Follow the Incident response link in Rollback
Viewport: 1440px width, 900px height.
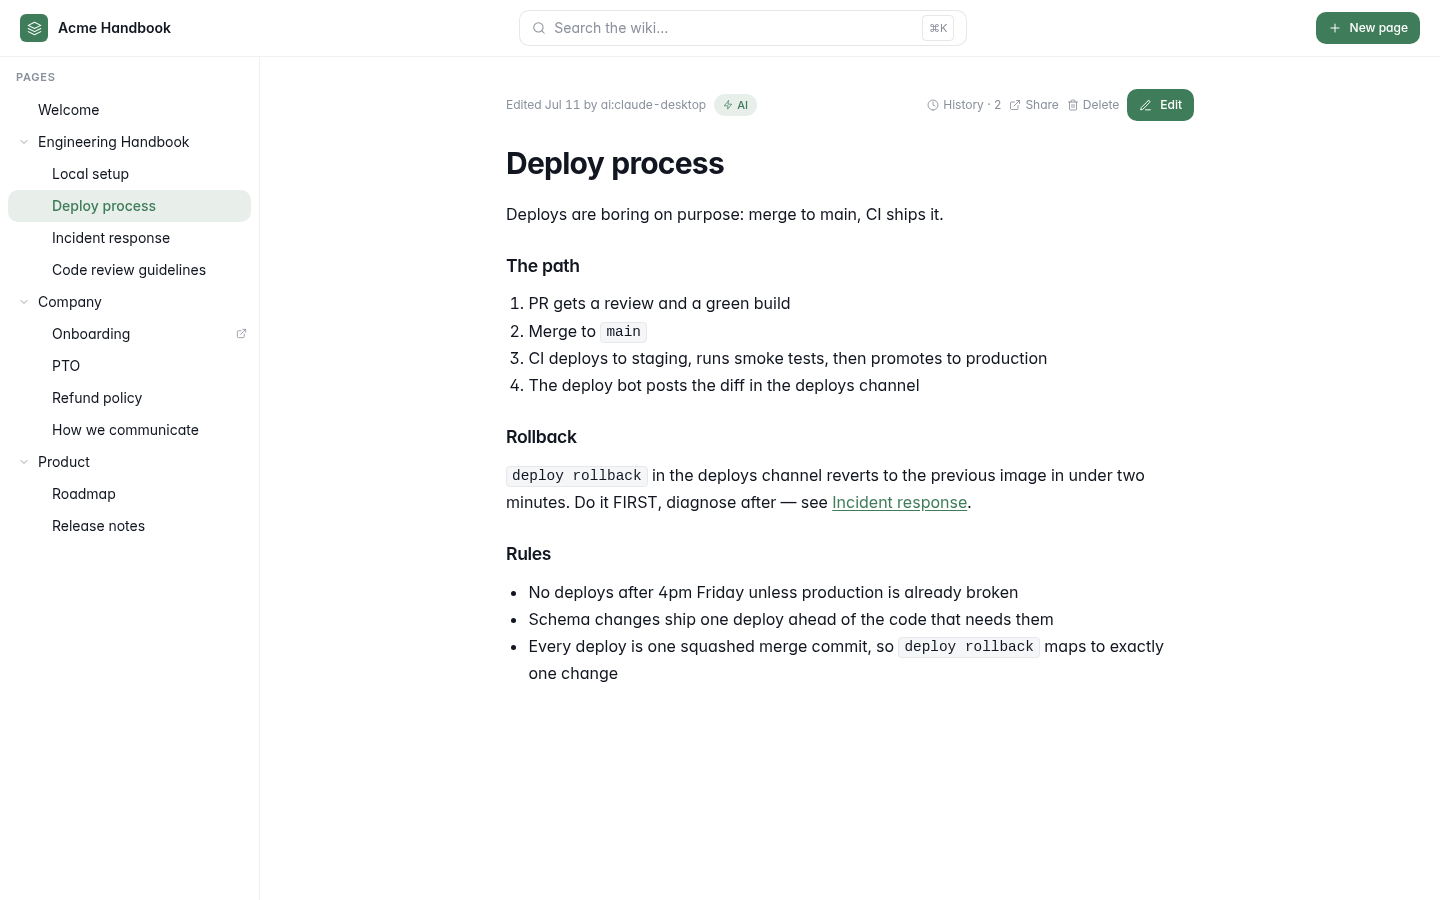click(x=899, y=502)
